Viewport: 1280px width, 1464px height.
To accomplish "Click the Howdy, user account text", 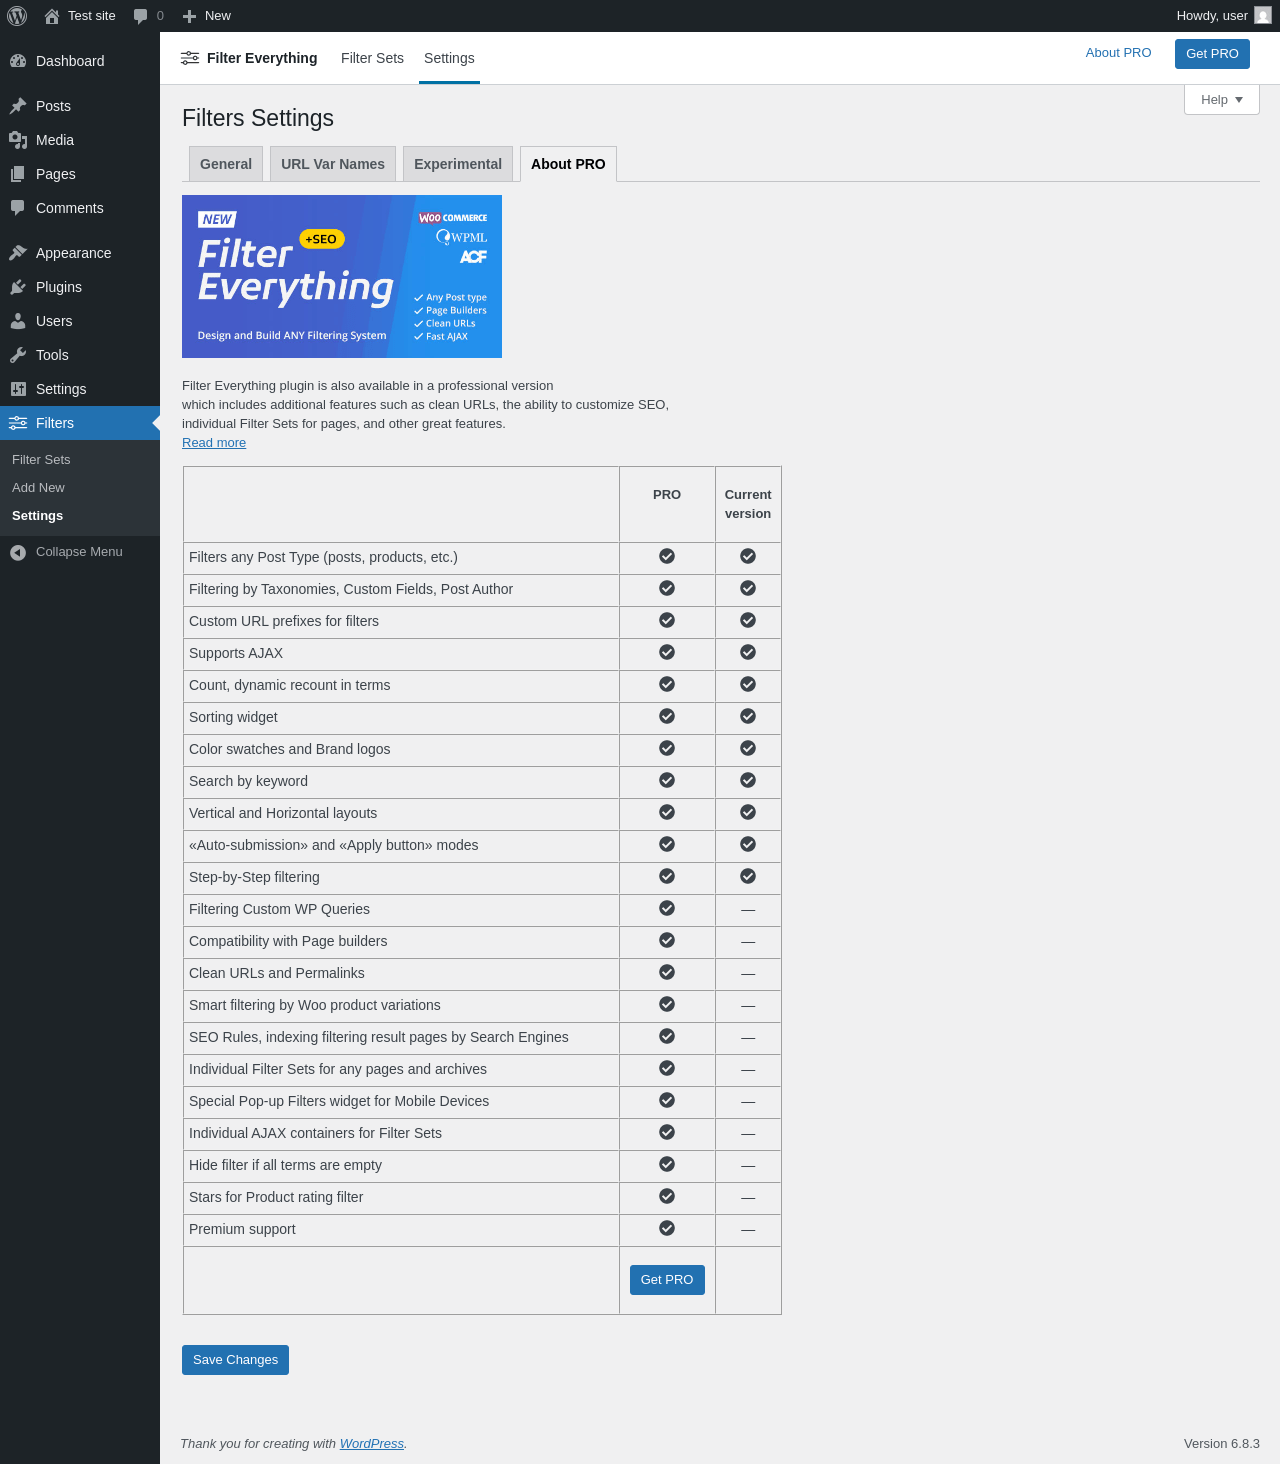I will click(x=1212, y=16).
